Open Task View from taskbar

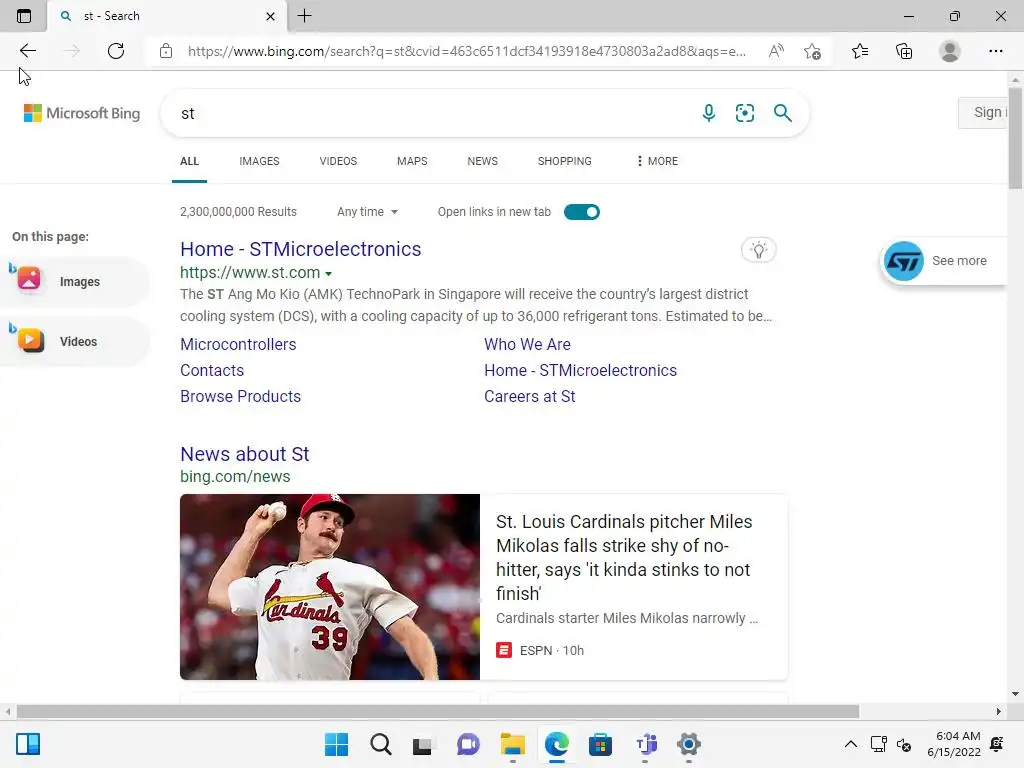pos(423,744)
